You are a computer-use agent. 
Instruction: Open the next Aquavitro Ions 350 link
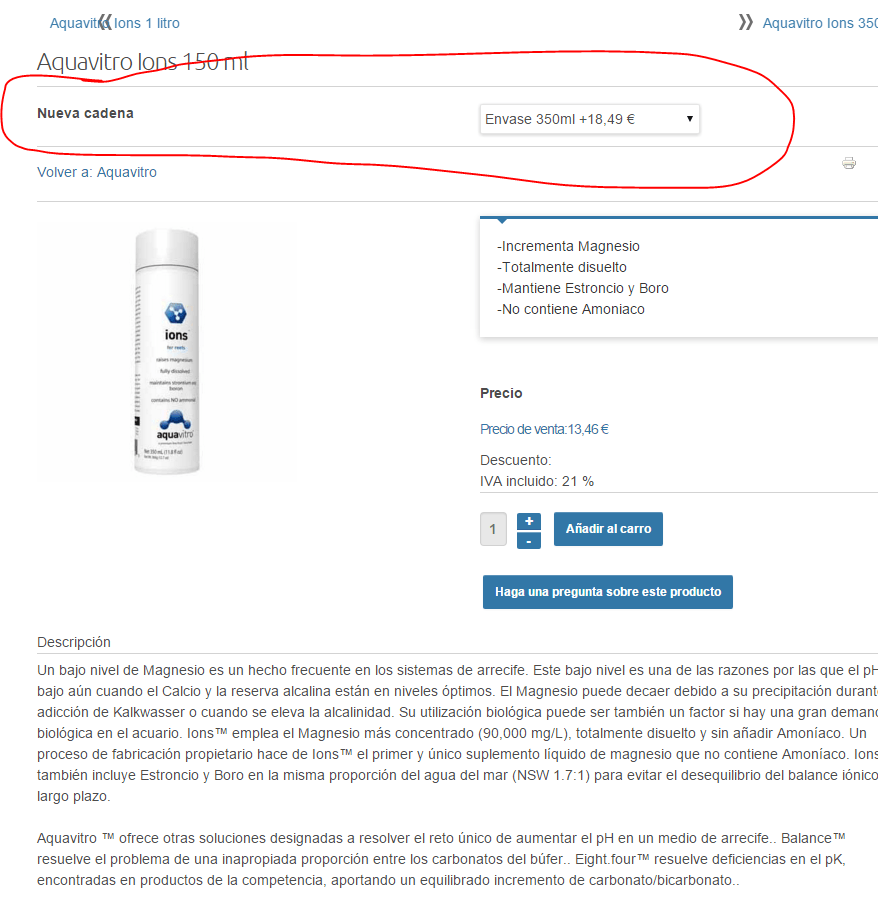pyautogui.click(x=820, y=23)
